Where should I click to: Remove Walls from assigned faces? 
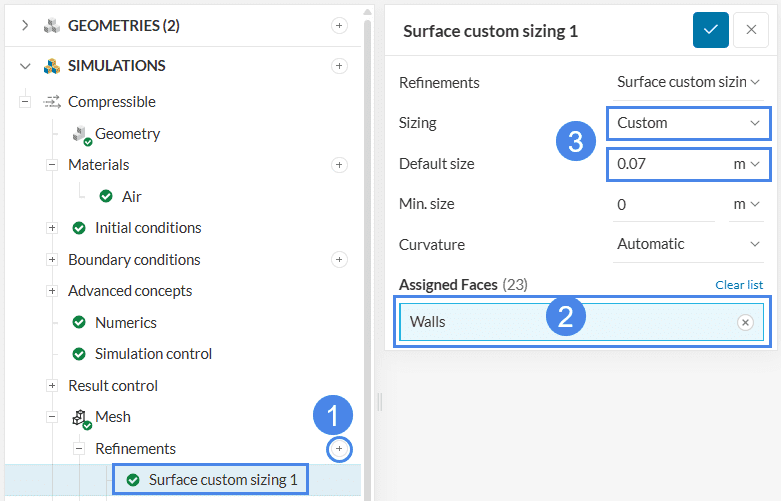tap(744, 322)
